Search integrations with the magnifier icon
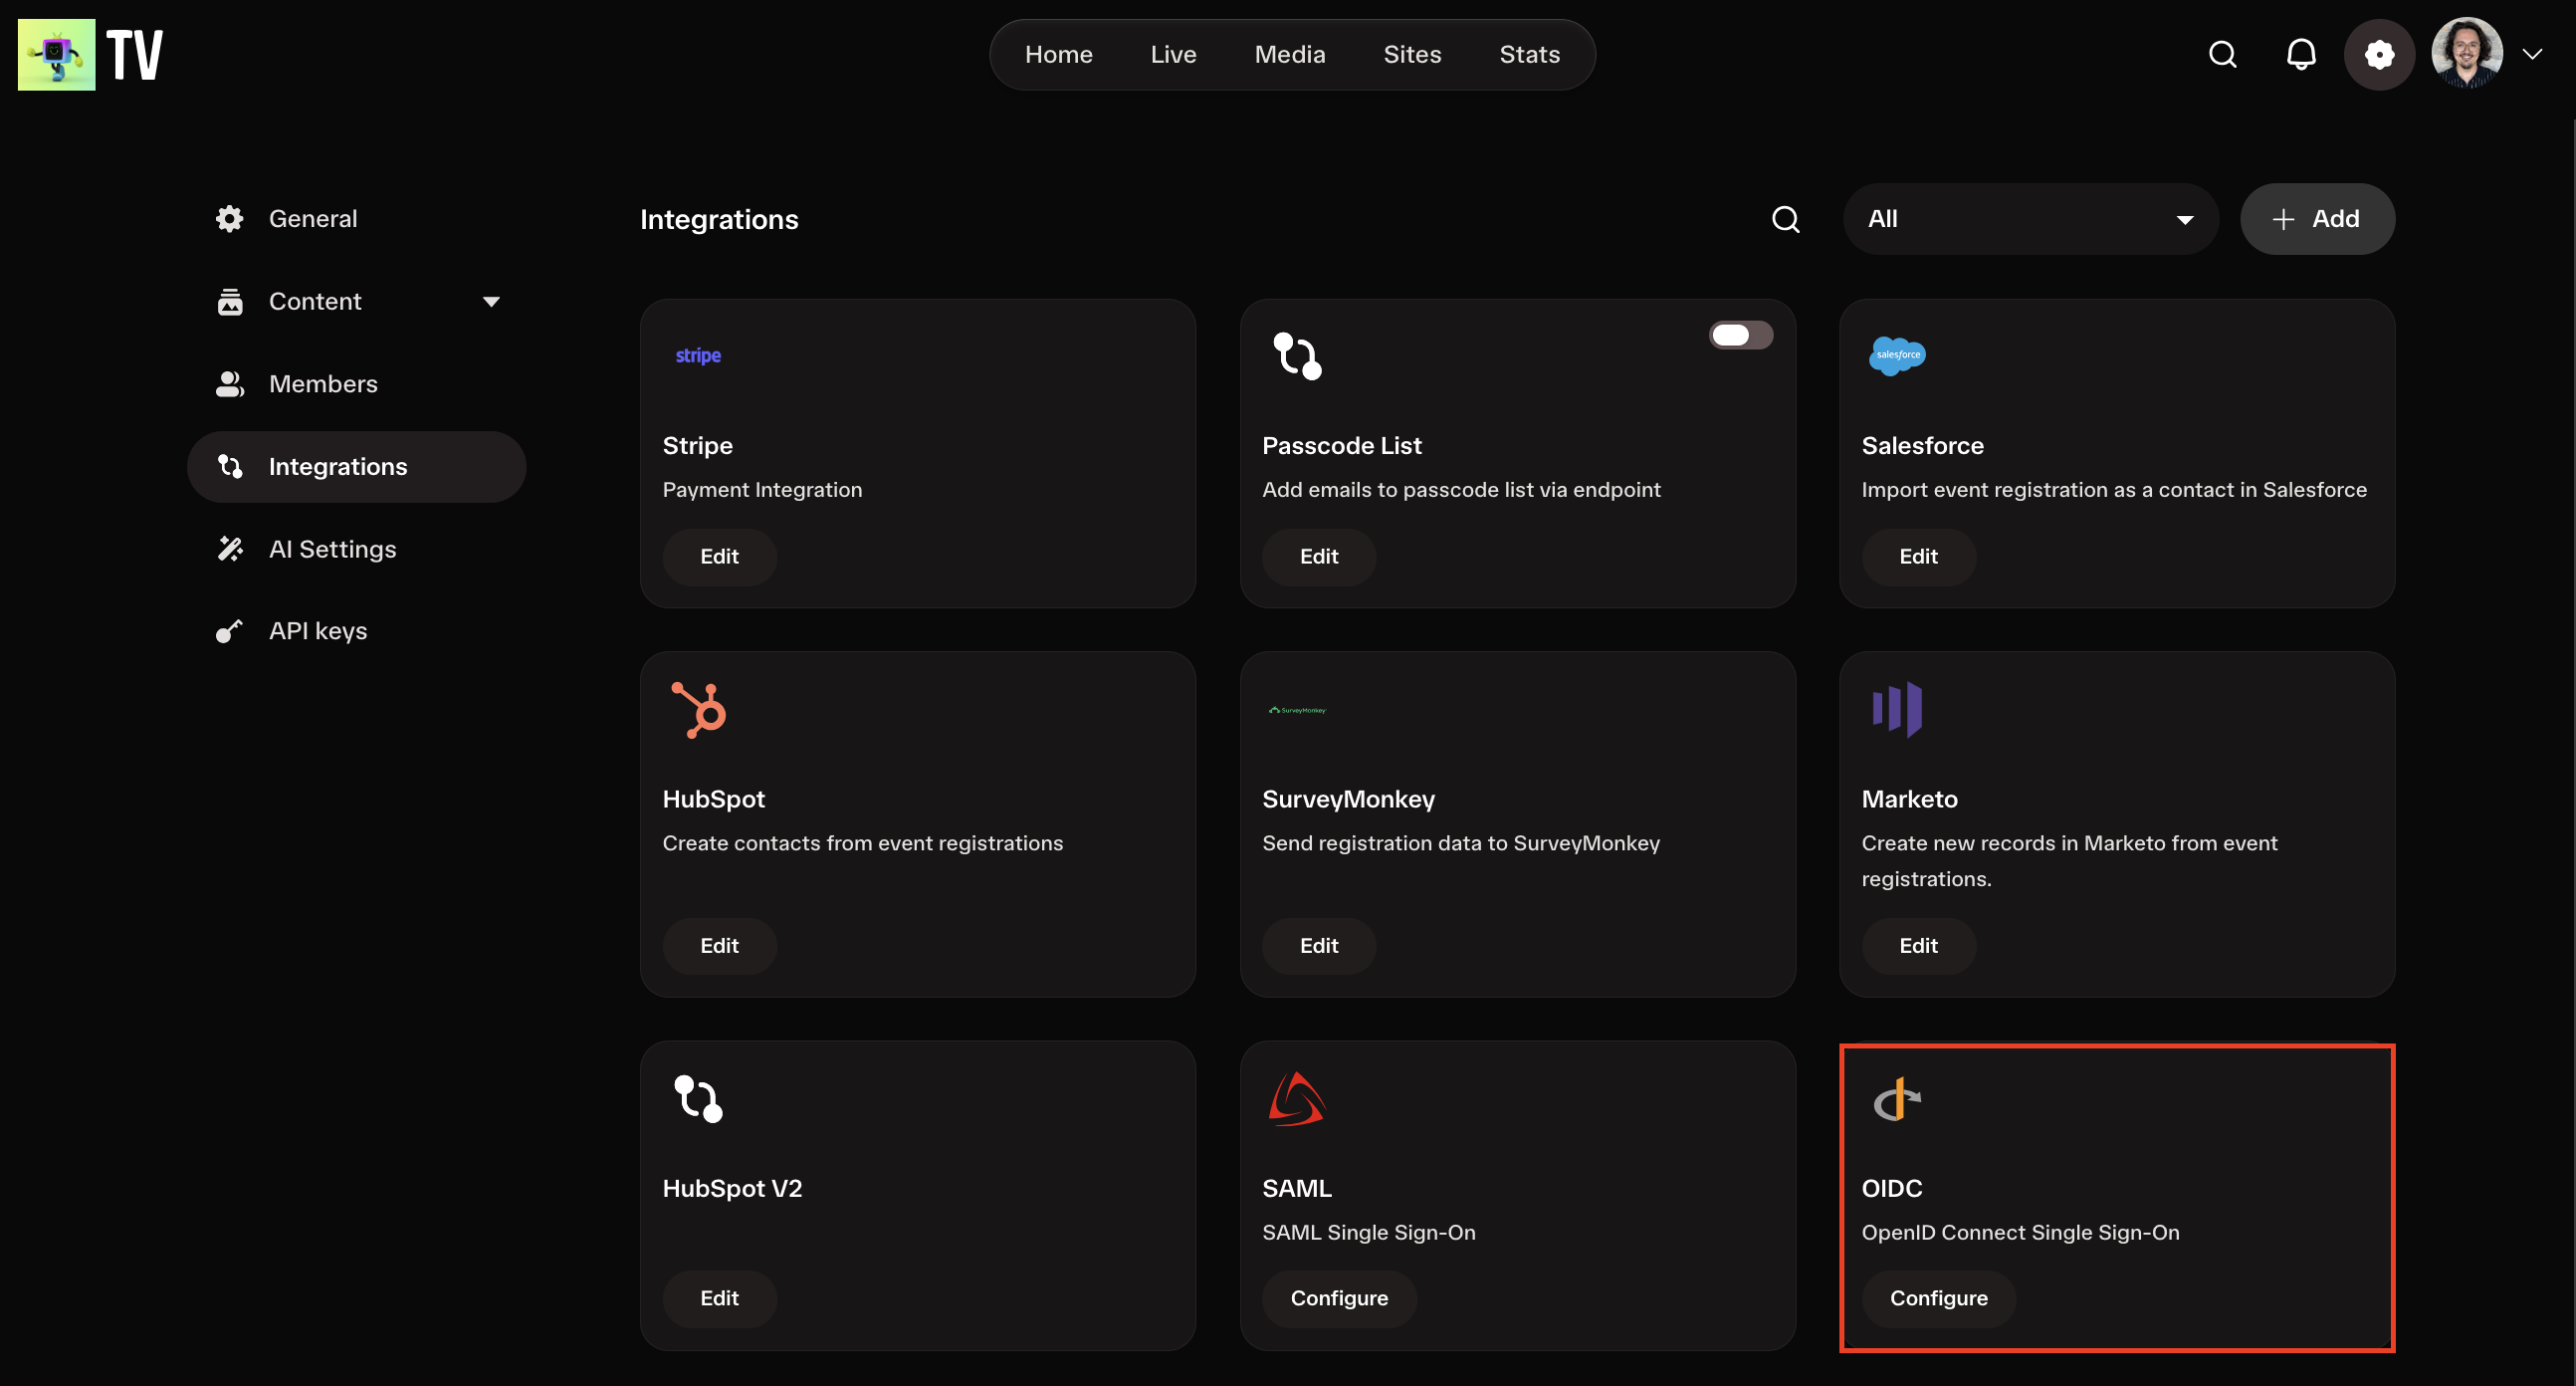The image size is (2576, 1386). click(1786, 219)
